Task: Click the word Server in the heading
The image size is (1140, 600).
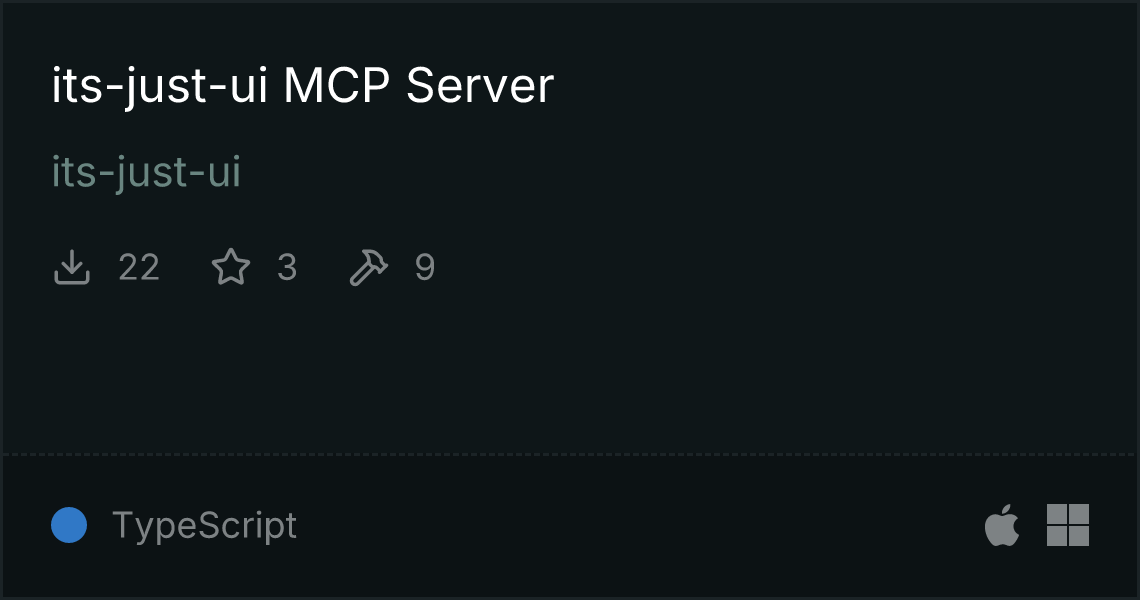Action: click(480, 86)
